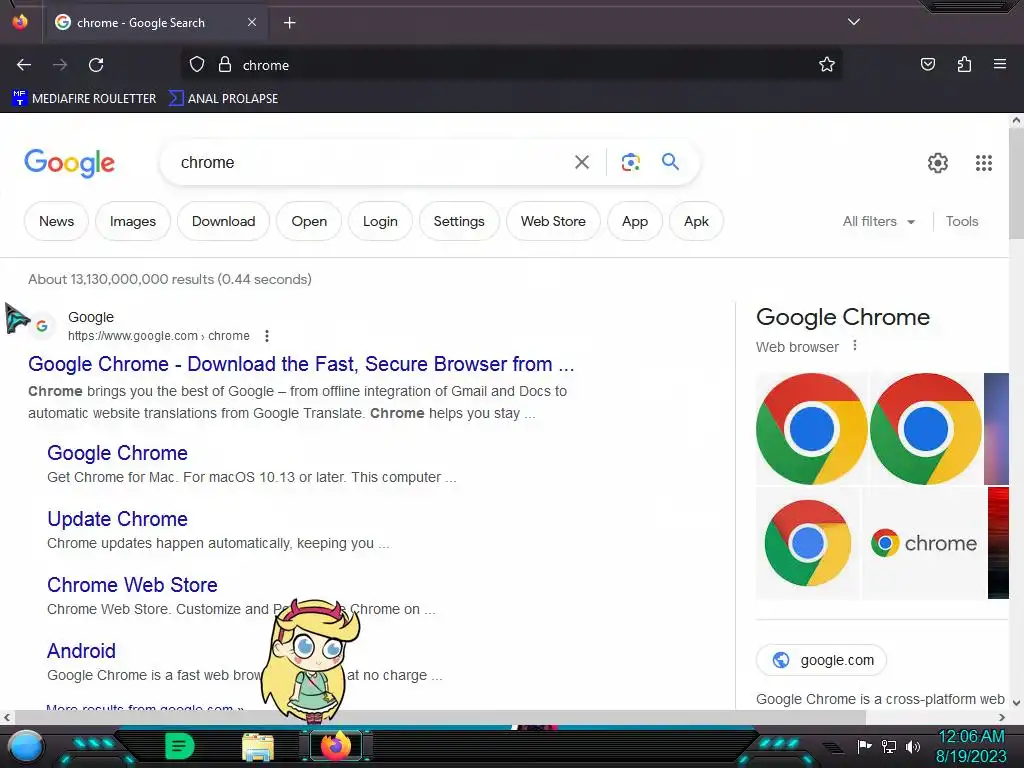Close the chrome - Google Search tab

(x=251, y=22)
